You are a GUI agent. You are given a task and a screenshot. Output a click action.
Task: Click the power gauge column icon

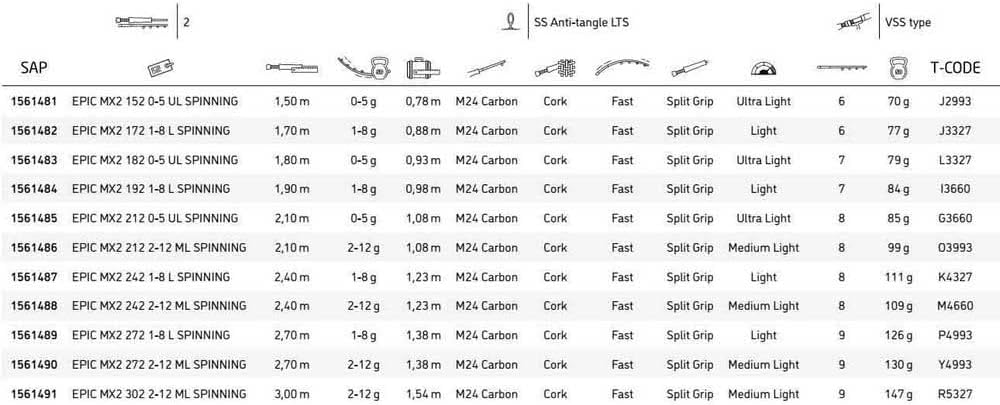tap(763, 68)
